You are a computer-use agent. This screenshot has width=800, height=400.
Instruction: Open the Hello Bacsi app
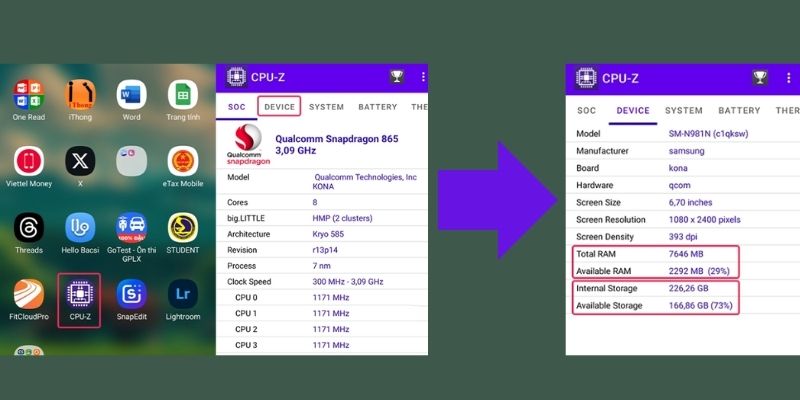click(x=80, y=228)
